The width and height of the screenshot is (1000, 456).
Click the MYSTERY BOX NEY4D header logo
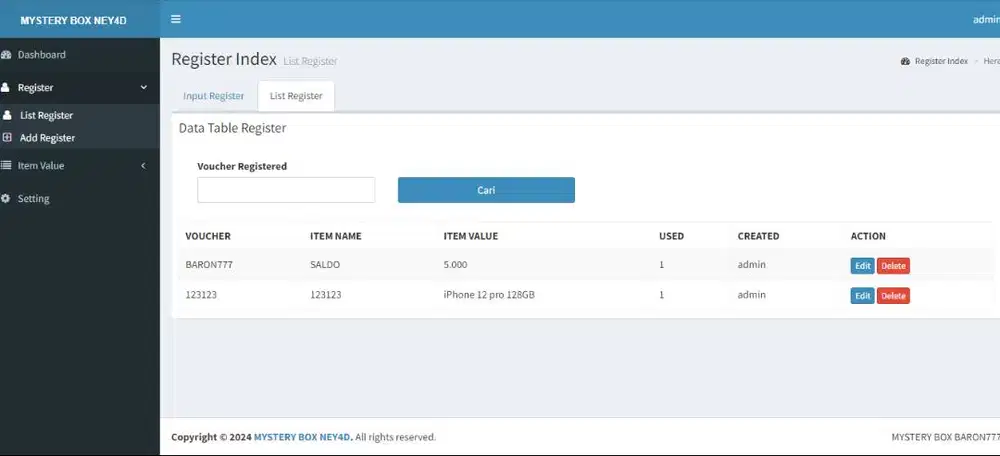pyautogui.click(x=73, y=20)
